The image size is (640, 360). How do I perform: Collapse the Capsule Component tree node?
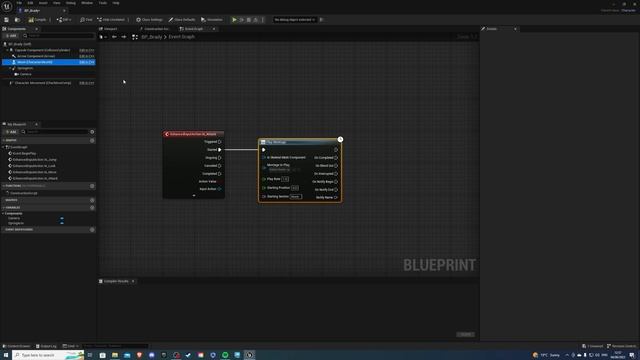7,50
